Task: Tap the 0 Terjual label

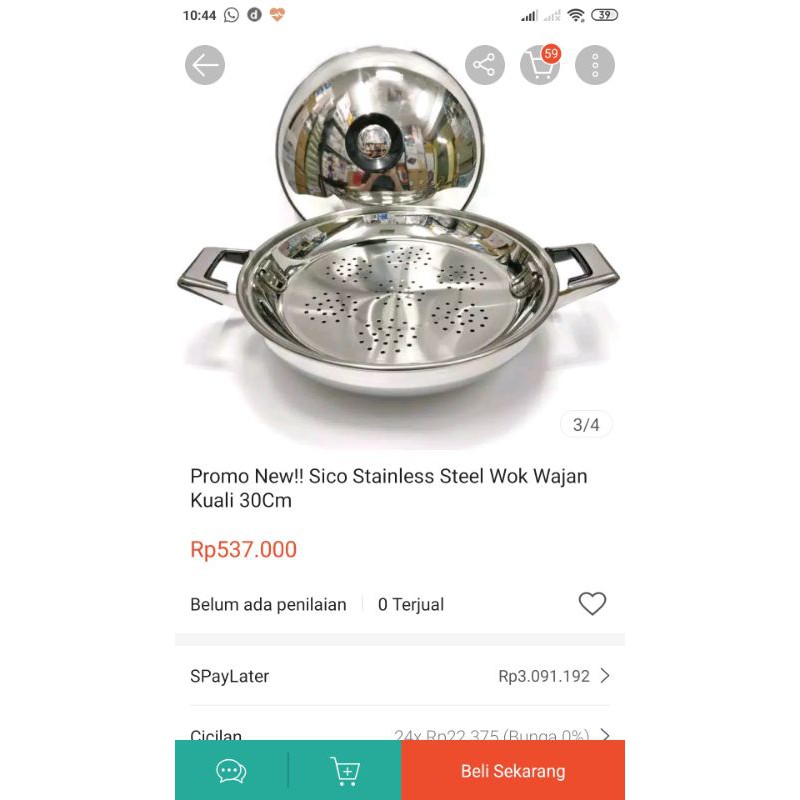Action: click(x=411, y=604)
